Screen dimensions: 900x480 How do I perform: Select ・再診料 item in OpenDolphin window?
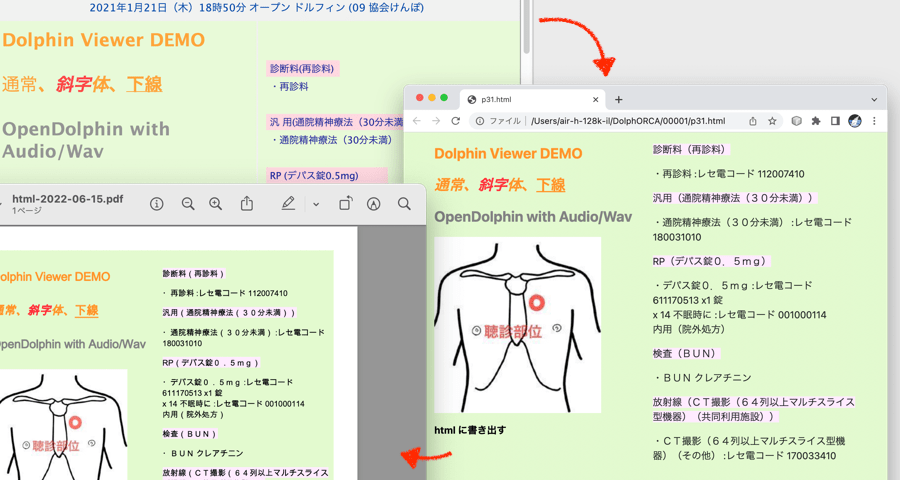290,87
